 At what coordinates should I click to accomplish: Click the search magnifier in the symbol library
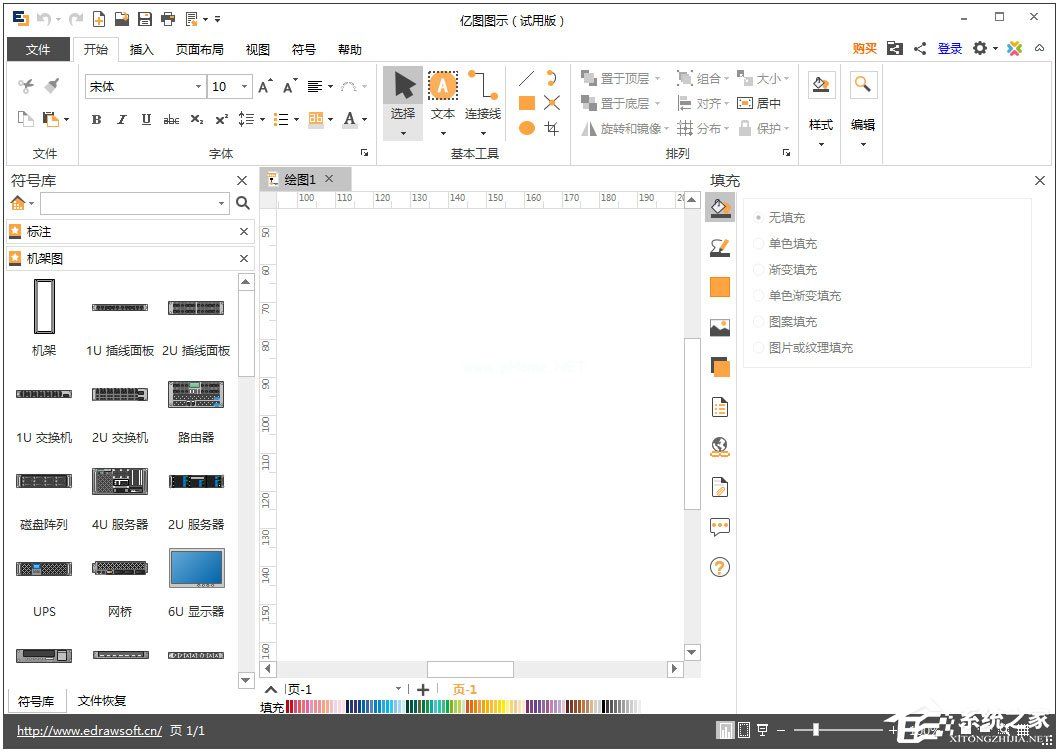(x=241, y=203)
